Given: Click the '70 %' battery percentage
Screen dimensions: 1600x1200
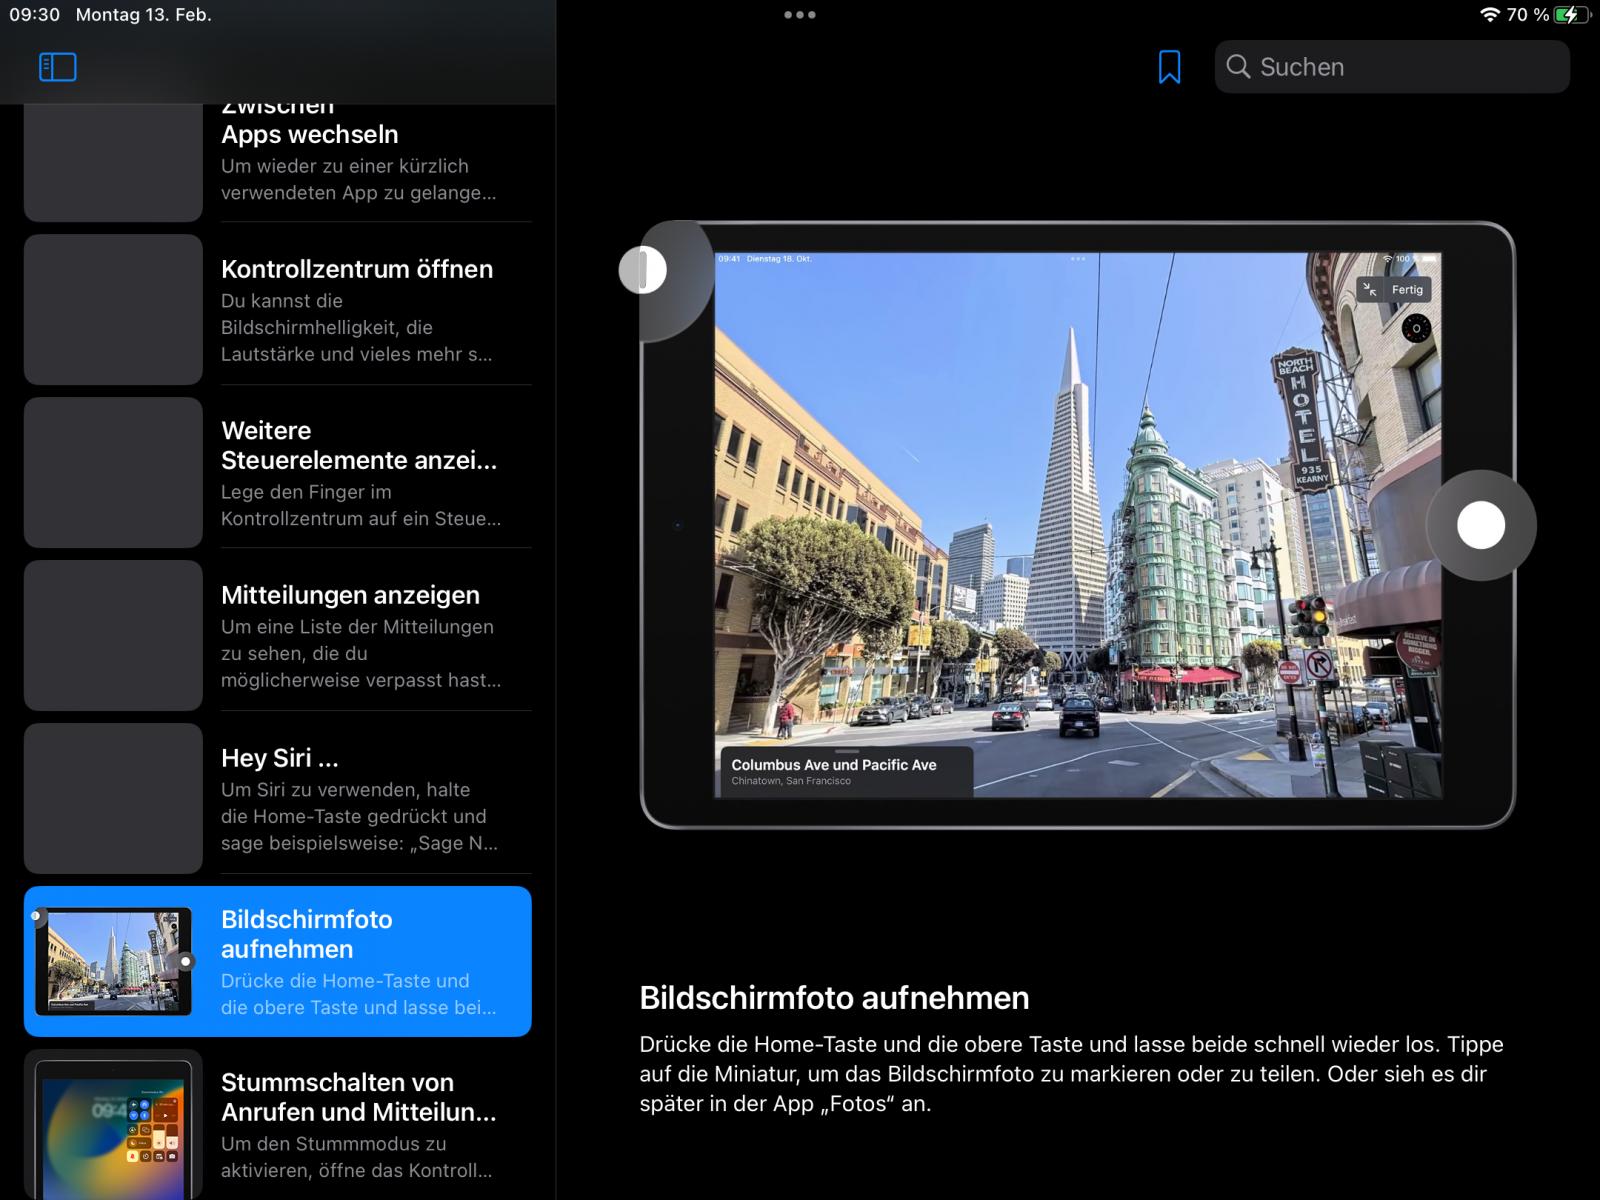Looking at the screenshot, I should coord(1528,15).
